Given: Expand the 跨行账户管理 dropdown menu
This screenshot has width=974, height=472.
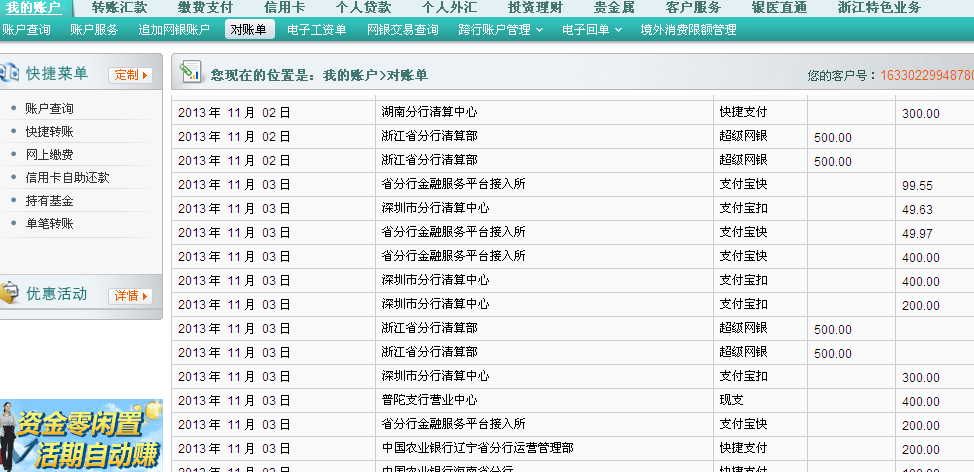Looking at the screenshot, I should coord(500,30).
